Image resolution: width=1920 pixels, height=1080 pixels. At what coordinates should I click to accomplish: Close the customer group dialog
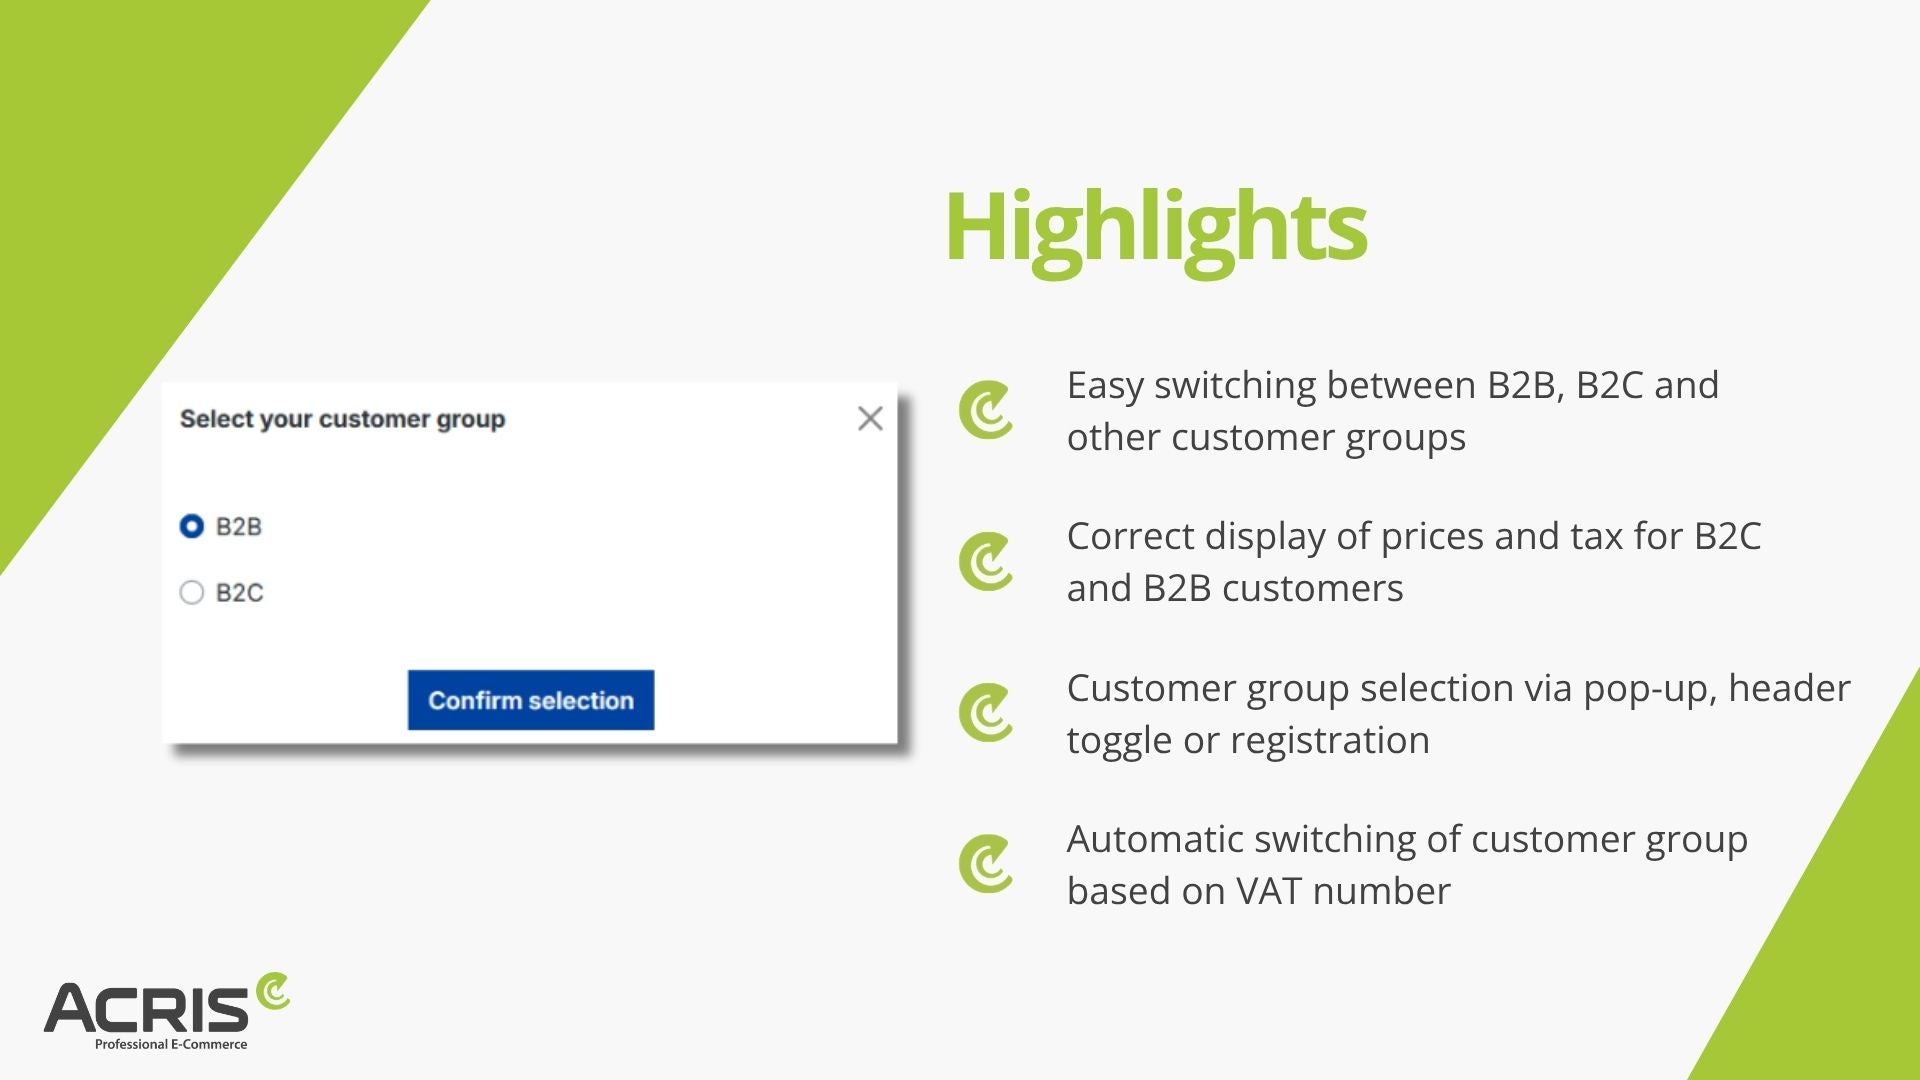coord(870,418)
